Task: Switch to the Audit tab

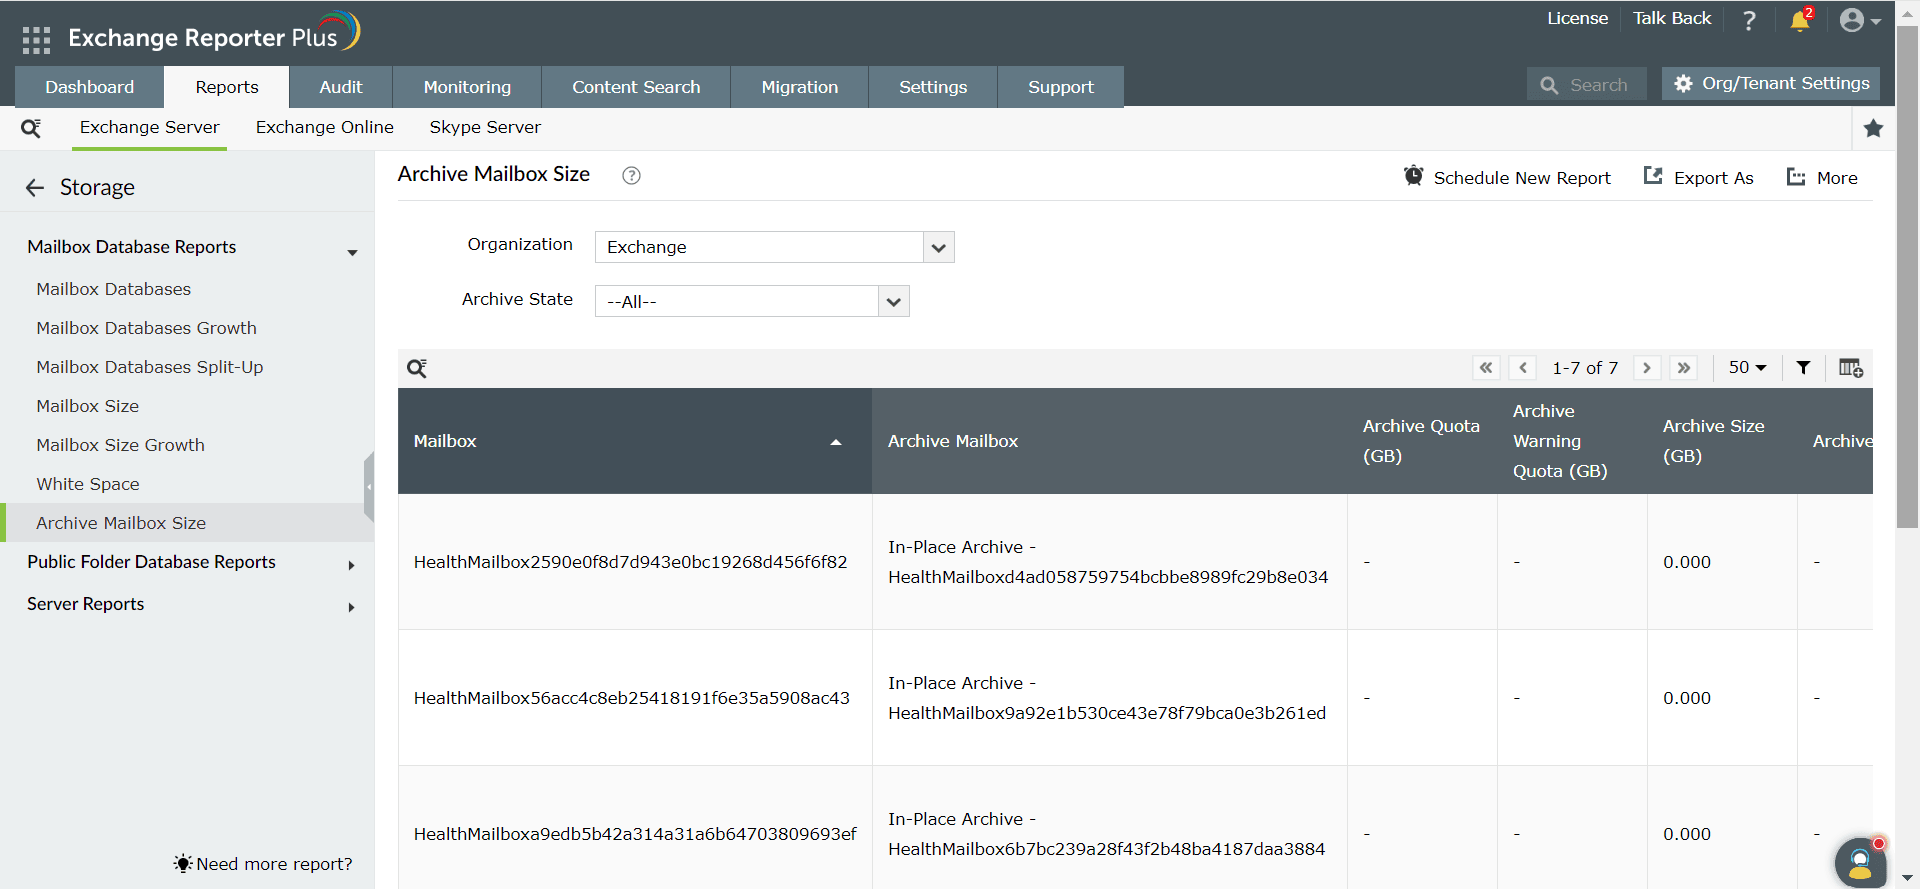Action: coord(341,87)
